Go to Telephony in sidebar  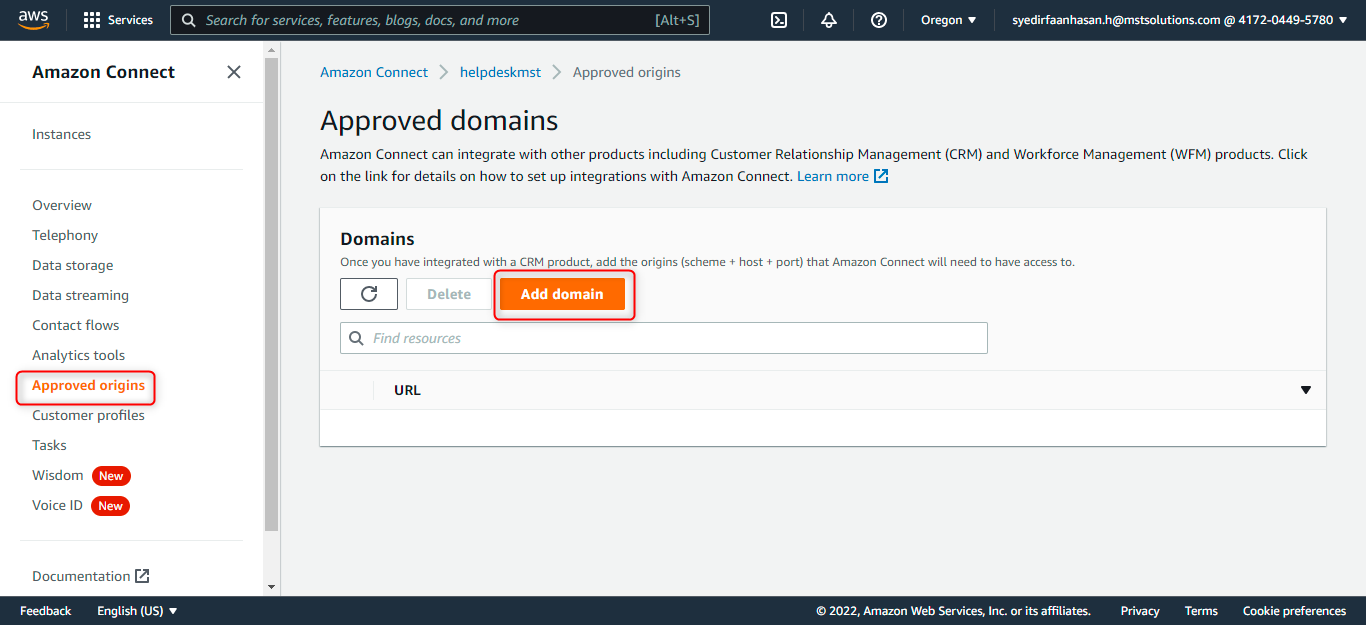point(65,235)
